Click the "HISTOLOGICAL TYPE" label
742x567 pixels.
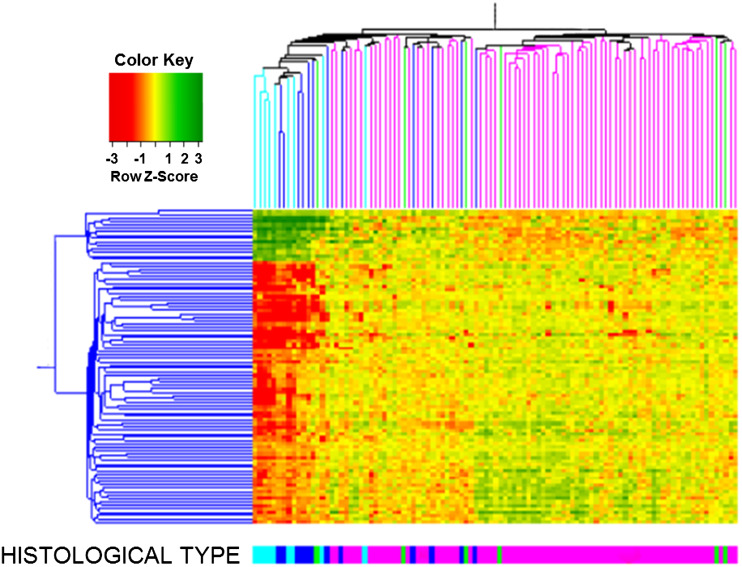click(121, 553)
